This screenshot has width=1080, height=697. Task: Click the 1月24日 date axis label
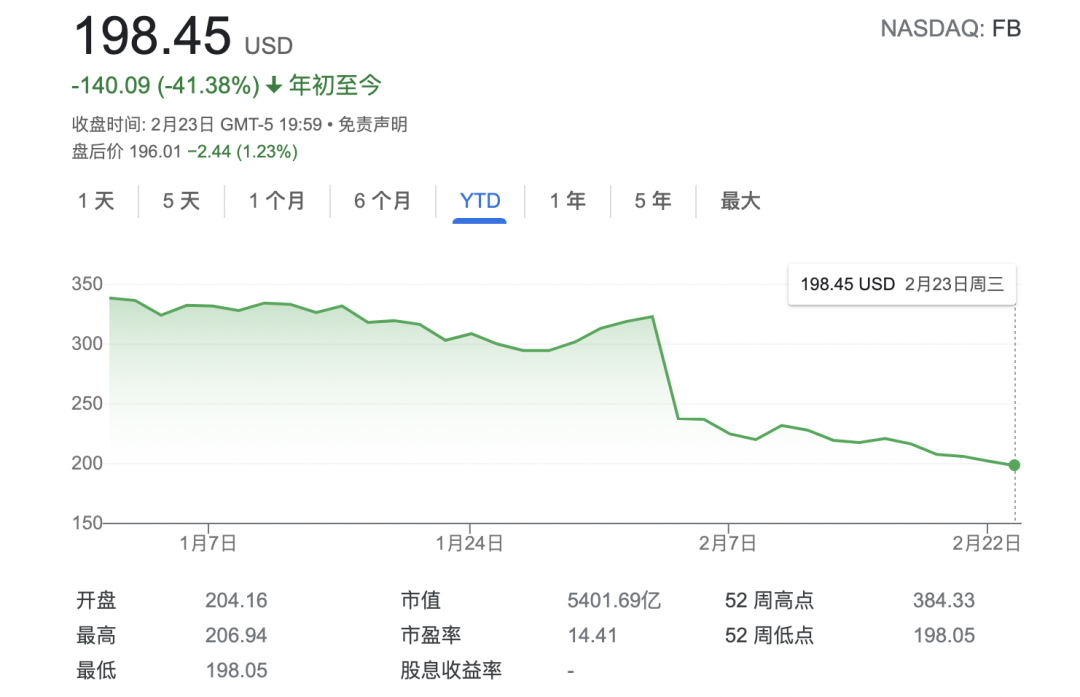click(x=470, y=543)
